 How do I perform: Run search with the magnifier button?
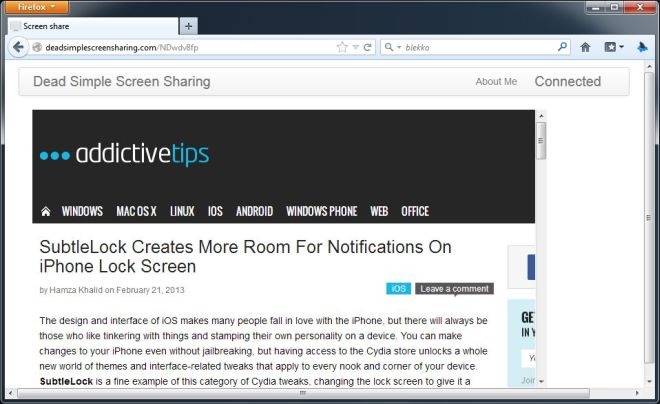pyautogui.click(x=562, y=47)
